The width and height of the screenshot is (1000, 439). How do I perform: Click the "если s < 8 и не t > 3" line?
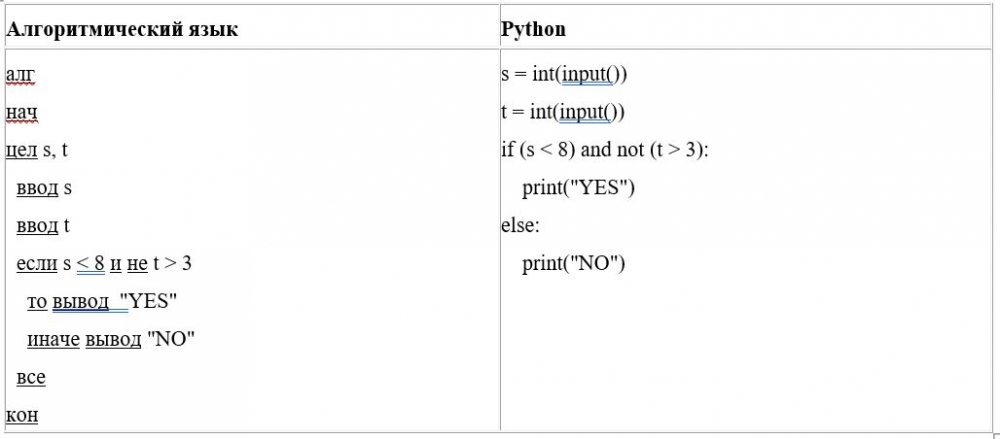104,264
